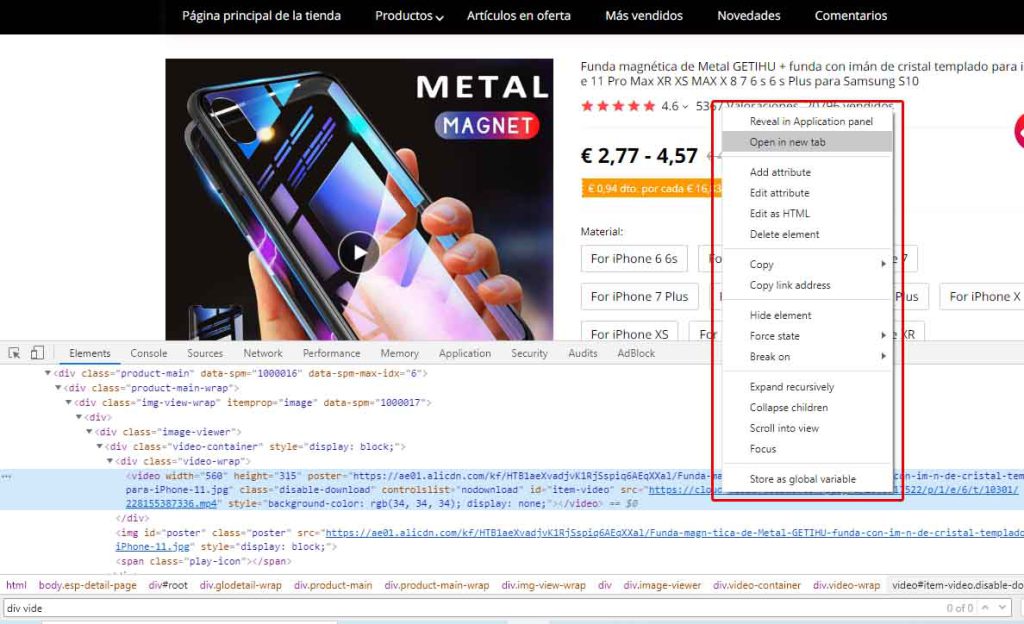The width and height of the screenshot is (1024, 624).
Task: Switch to the Network tab
Action: [x=263, y=353]
